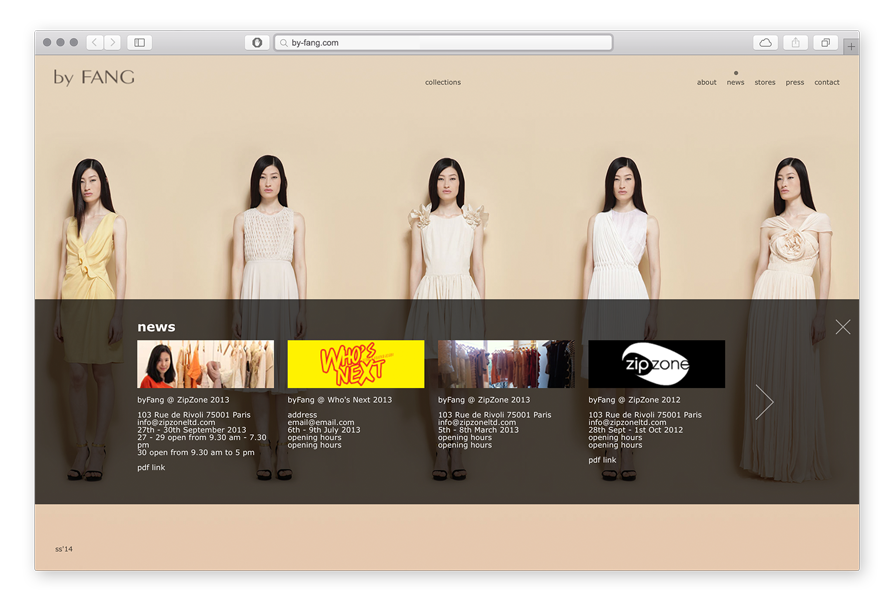Click the Share icon in toolbar
891x600 pixels.
point(796,43)
